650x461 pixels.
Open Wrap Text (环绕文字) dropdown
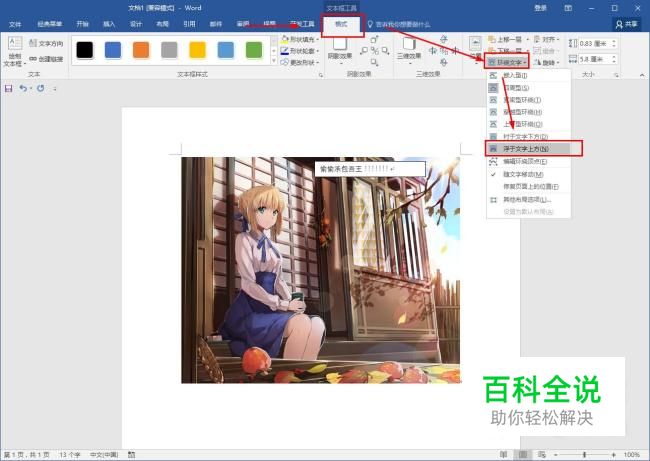point(507,62)
